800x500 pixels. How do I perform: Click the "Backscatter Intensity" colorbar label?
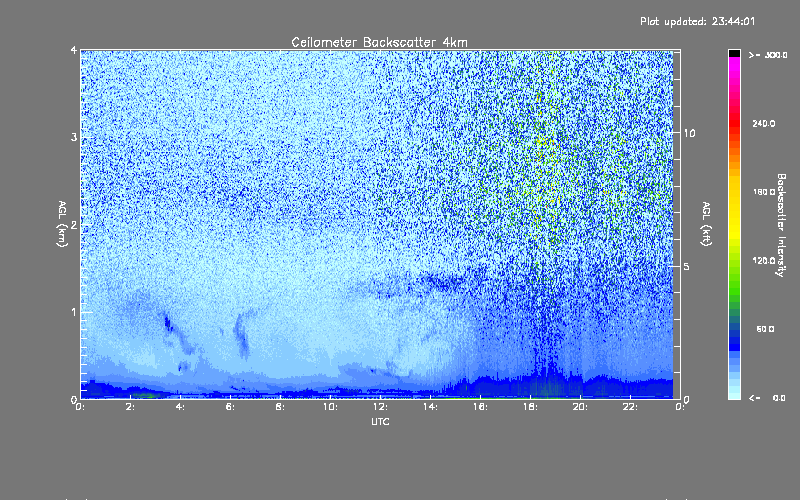781,225
